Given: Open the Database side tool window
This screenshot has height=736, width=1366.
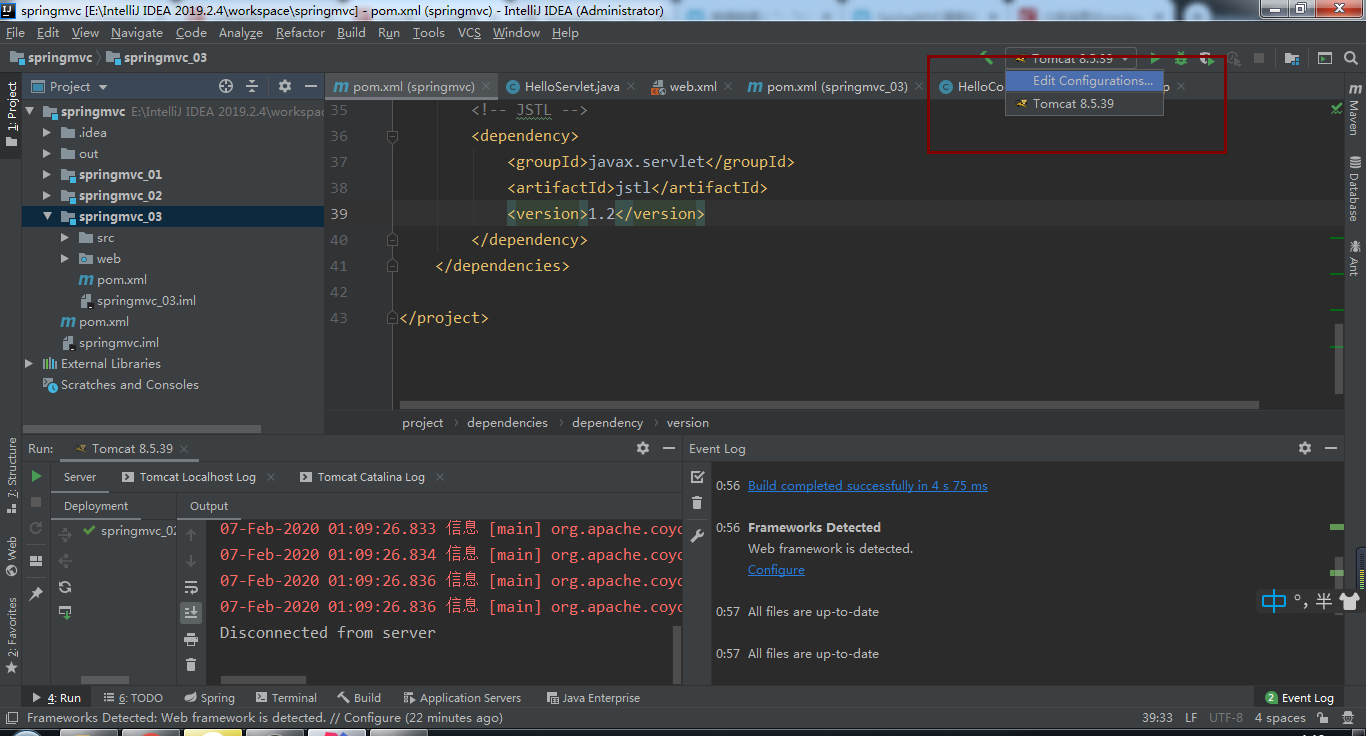Looking at the screenshot, I should pos(1354,189).
